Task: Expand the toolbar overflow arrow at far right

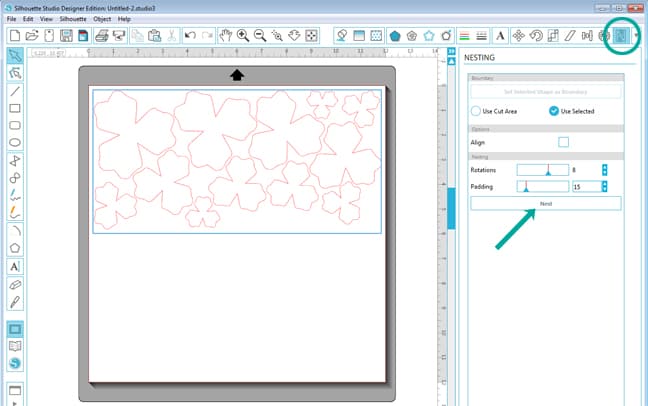Action: (x=638, y=37)
